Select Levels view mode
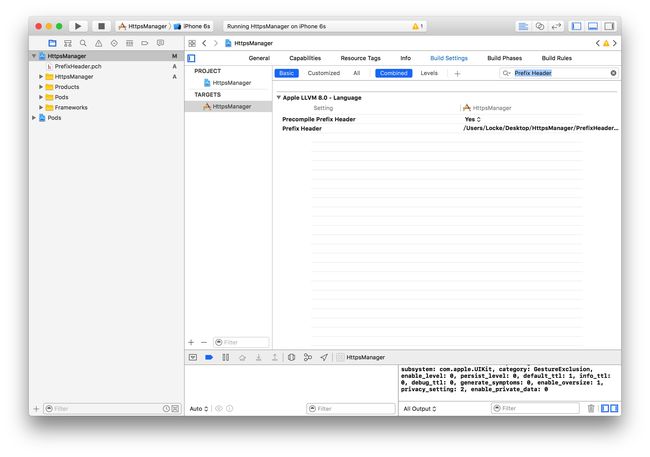 tap(429, 73)
